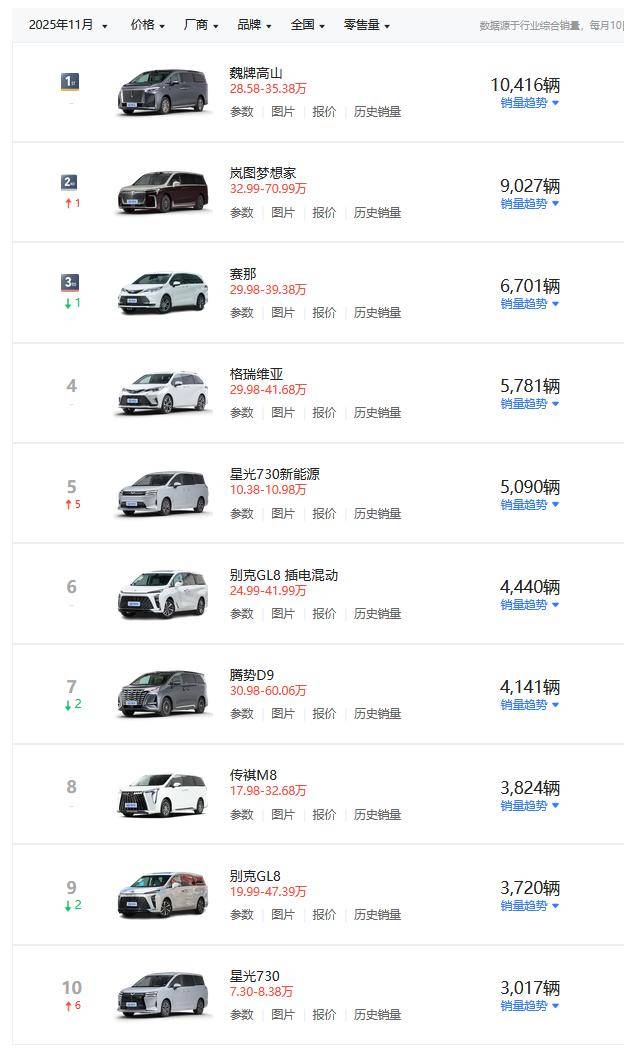Expand 销量趋势 for 传祺M8
624x1057 pixels.
pyautogui.click(x=529, y=805)
